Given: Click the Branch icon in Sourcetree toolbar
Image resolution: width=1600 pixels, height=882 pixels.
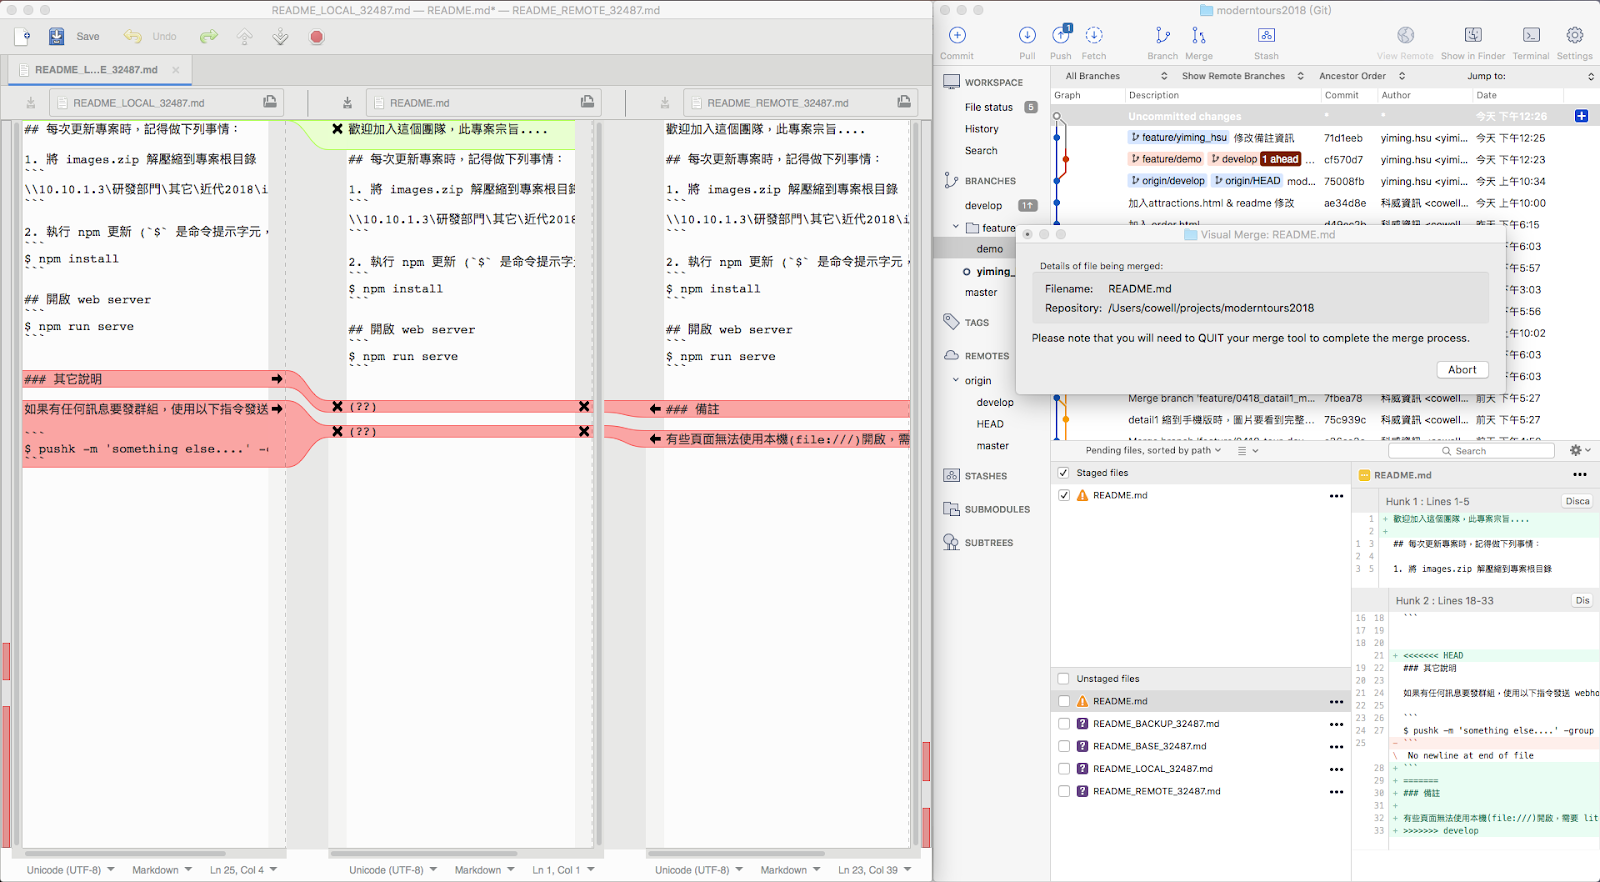Looking at the screenshot, I should pos(1162,35).
